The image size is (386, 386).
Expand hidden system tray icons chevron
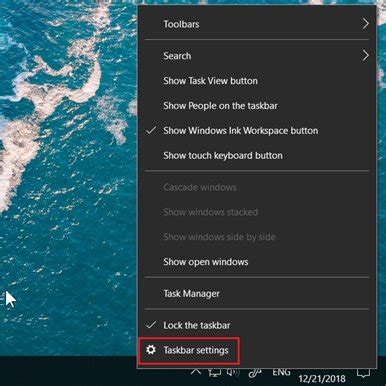[196, 371]
